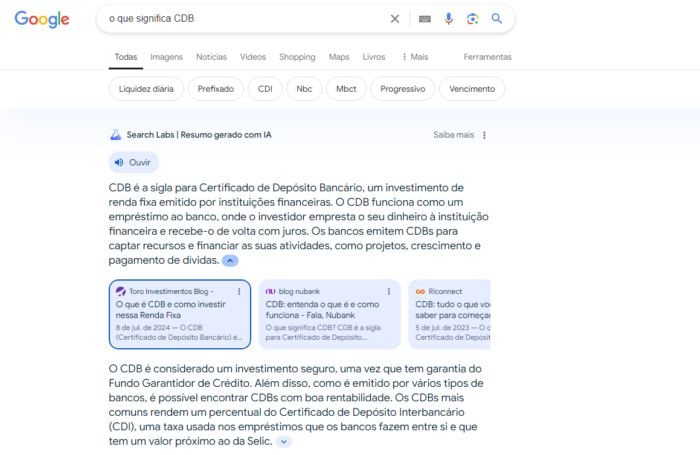Open Ferramentas search tools
This screenshot has width=700, height=455.
488,57
